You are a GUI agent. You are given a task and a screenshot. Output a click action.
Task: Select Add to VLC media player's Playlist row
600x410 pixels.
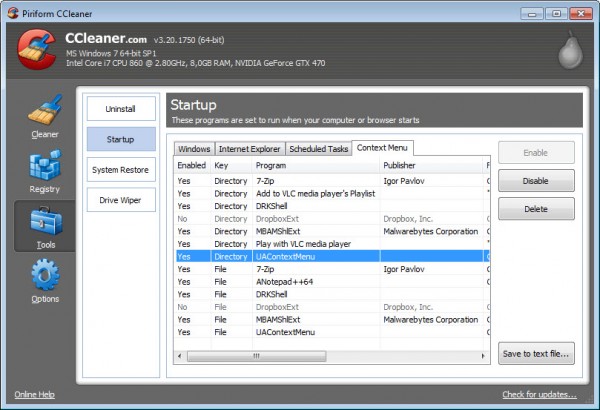click(332, 193)
